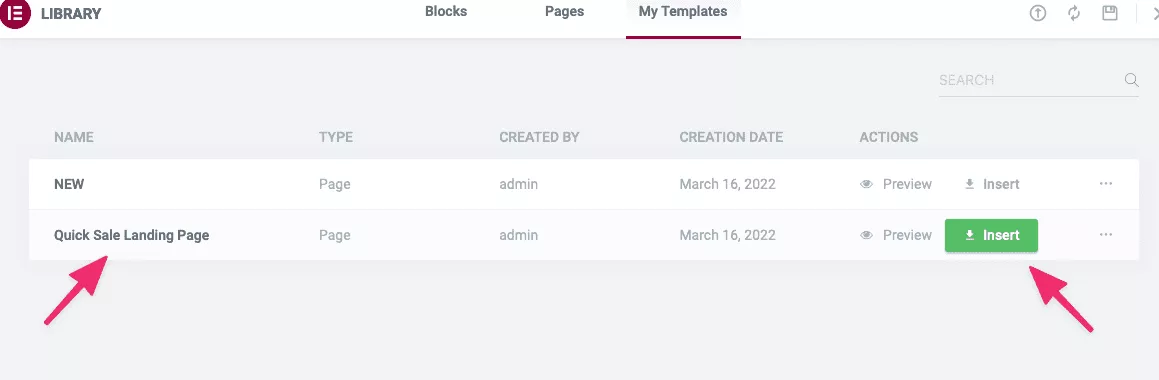The height and width of the screenshot is (380, 1159).
Task: Click eye icon for Quick Sale Landing Page
Action: point(867,235)
